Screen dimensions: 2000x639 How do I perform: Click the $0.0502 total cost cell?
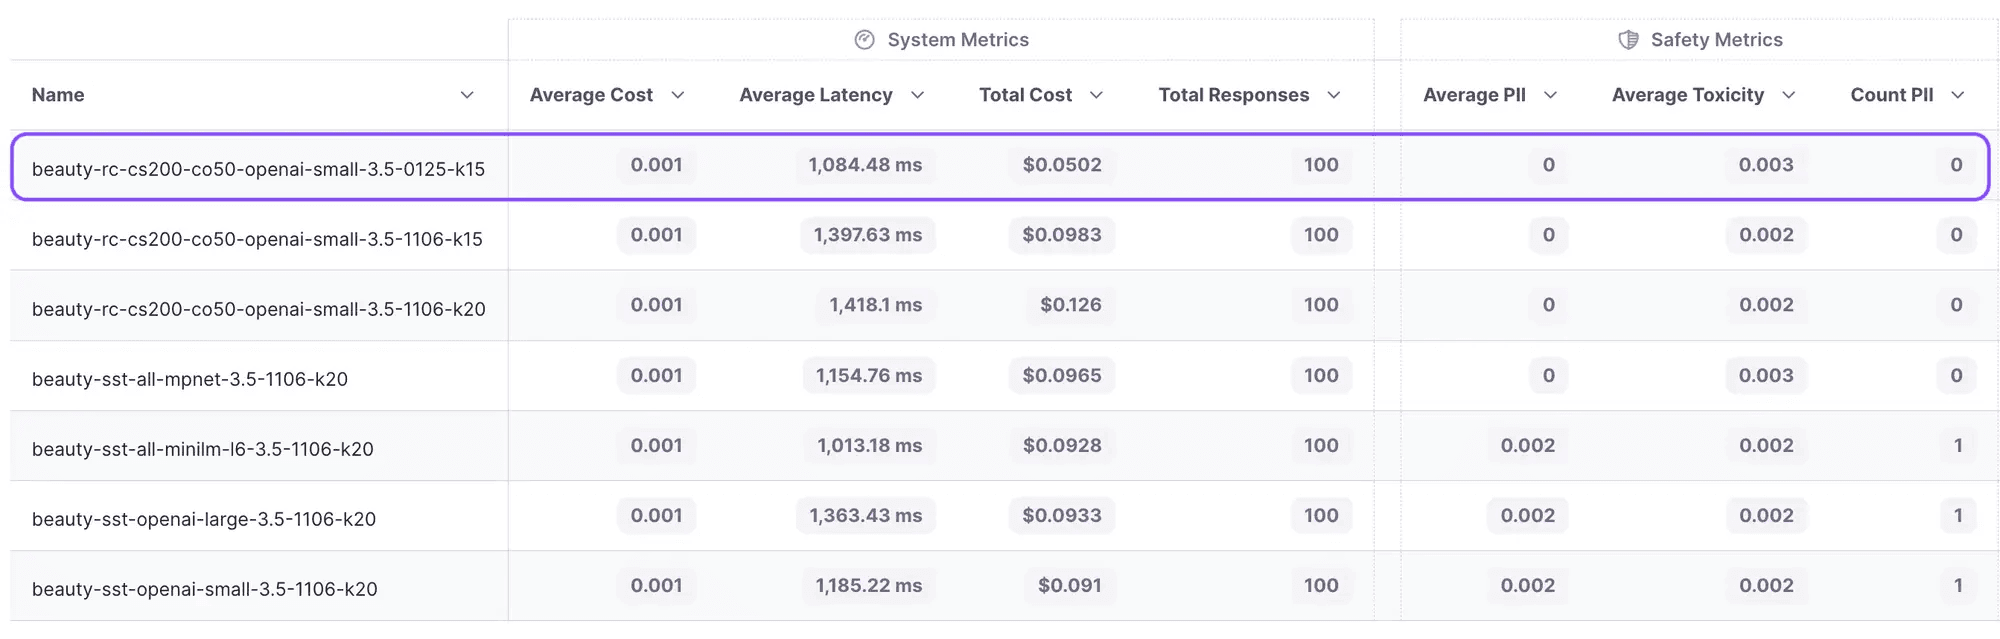click(x=1062, y=165)
